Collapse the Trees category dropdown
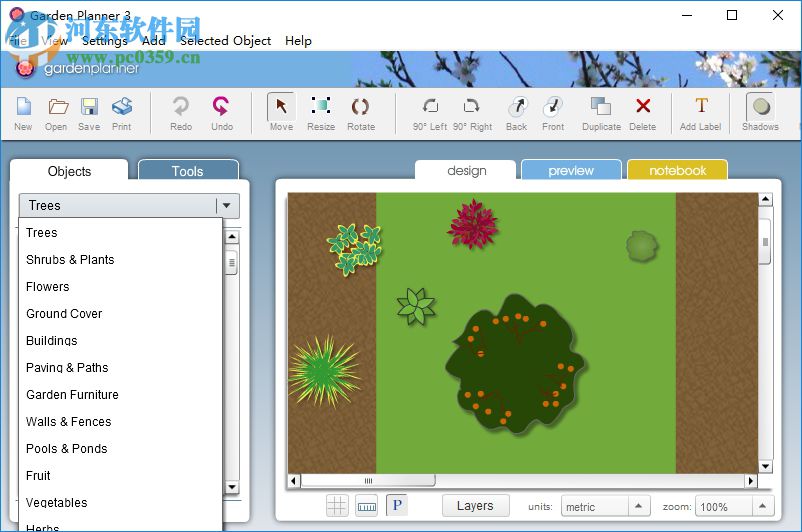This screenshot has width=802, height=532. click(227, 206)
